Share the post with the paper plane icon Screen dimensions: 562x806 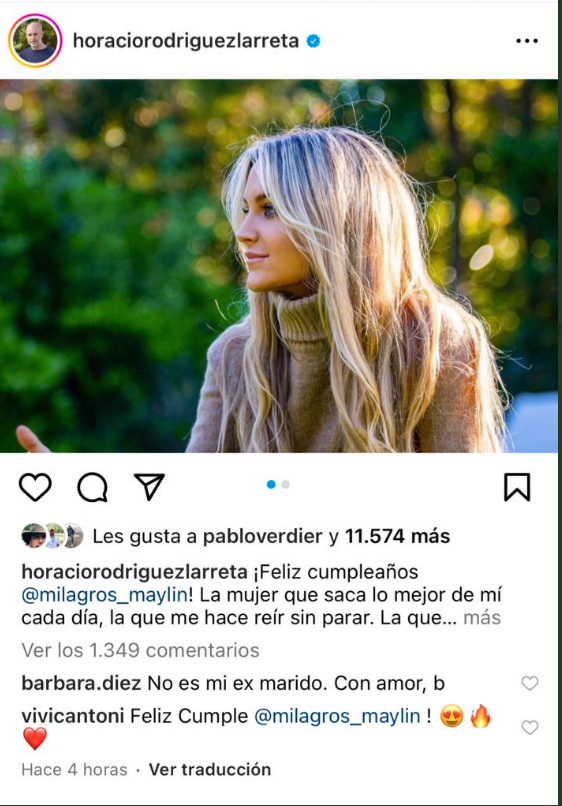click(x=149, y=486)
